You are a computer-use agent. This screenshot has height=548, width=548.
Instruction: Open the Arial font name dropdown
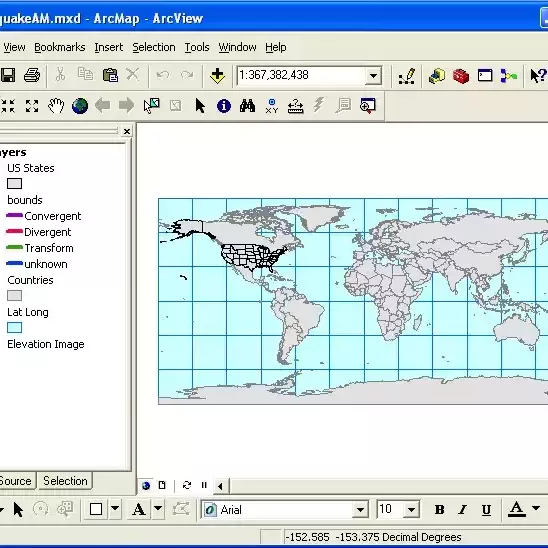pos(360,510)
